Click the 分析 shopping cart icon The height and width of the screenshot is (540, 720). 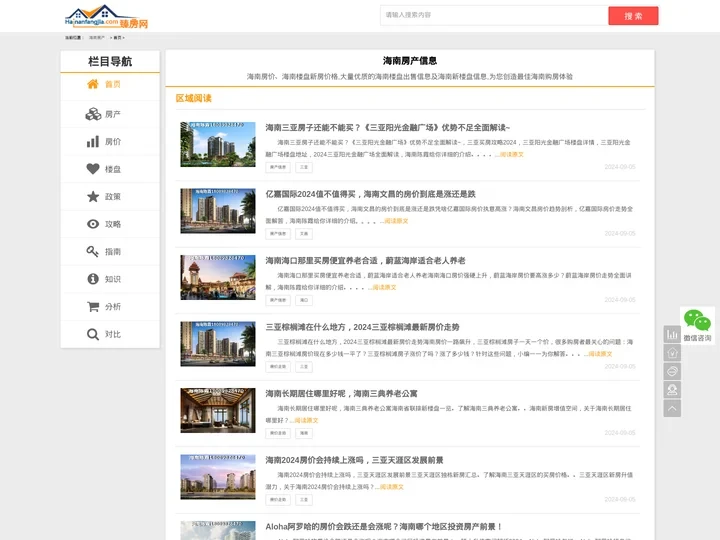[93, 306]
